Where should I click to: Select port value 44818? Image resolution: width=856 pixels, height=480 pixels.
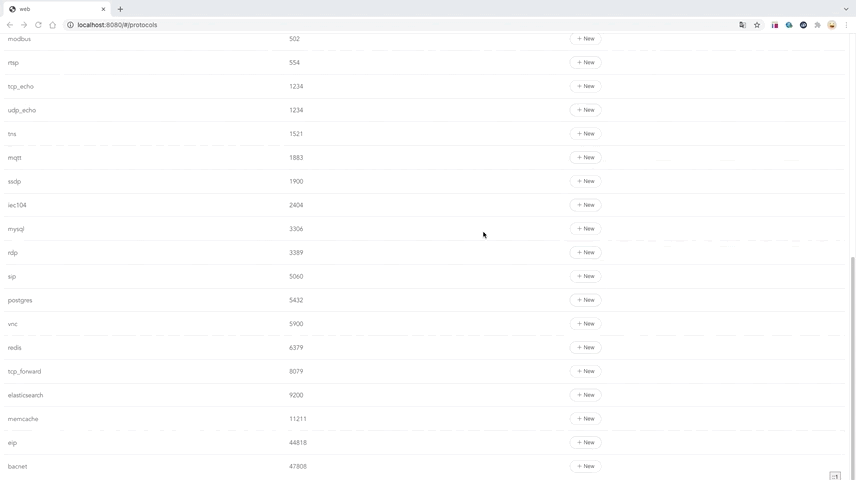click(x=298, y=442)
